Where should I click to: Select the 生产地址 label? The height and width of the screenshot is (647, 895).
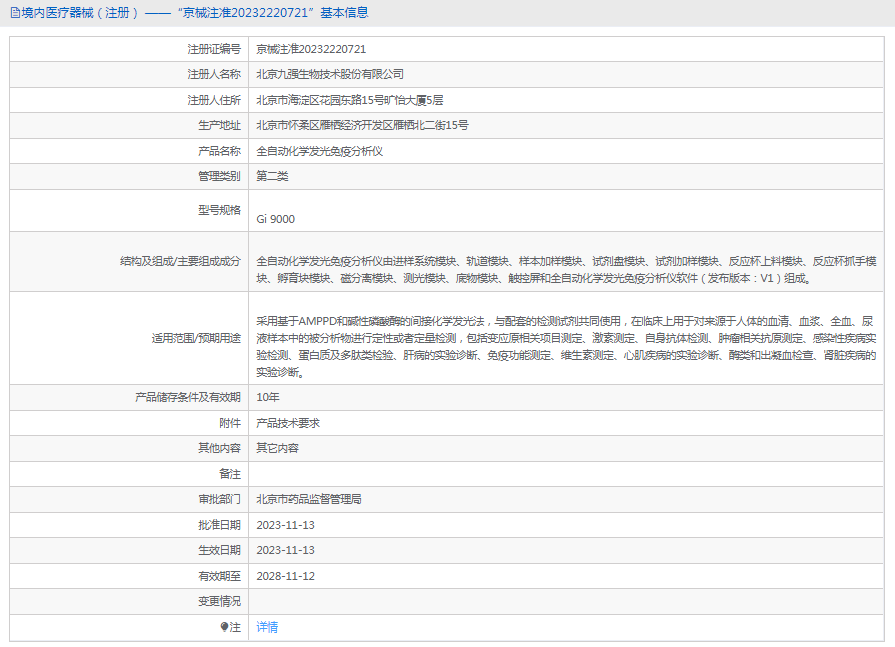(x=219, y=126)
